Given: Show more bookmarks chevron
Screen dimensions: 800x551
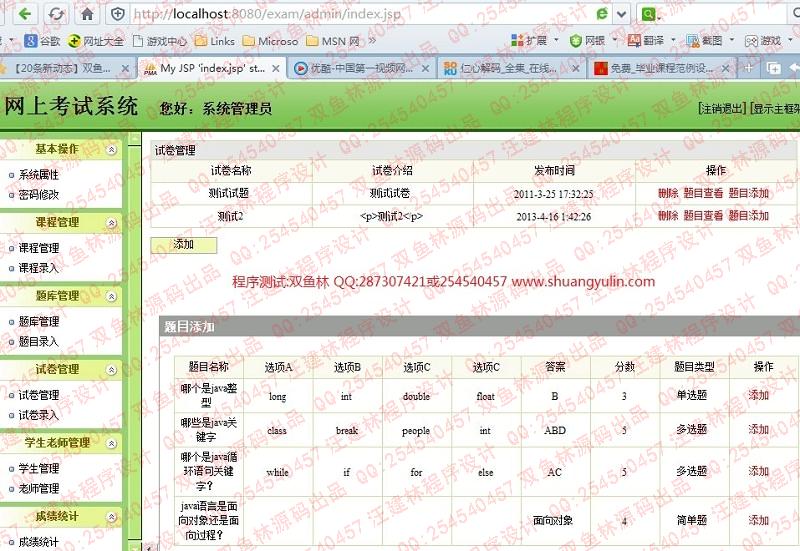Looking at the screenshot, I should [x=372, y=40].
